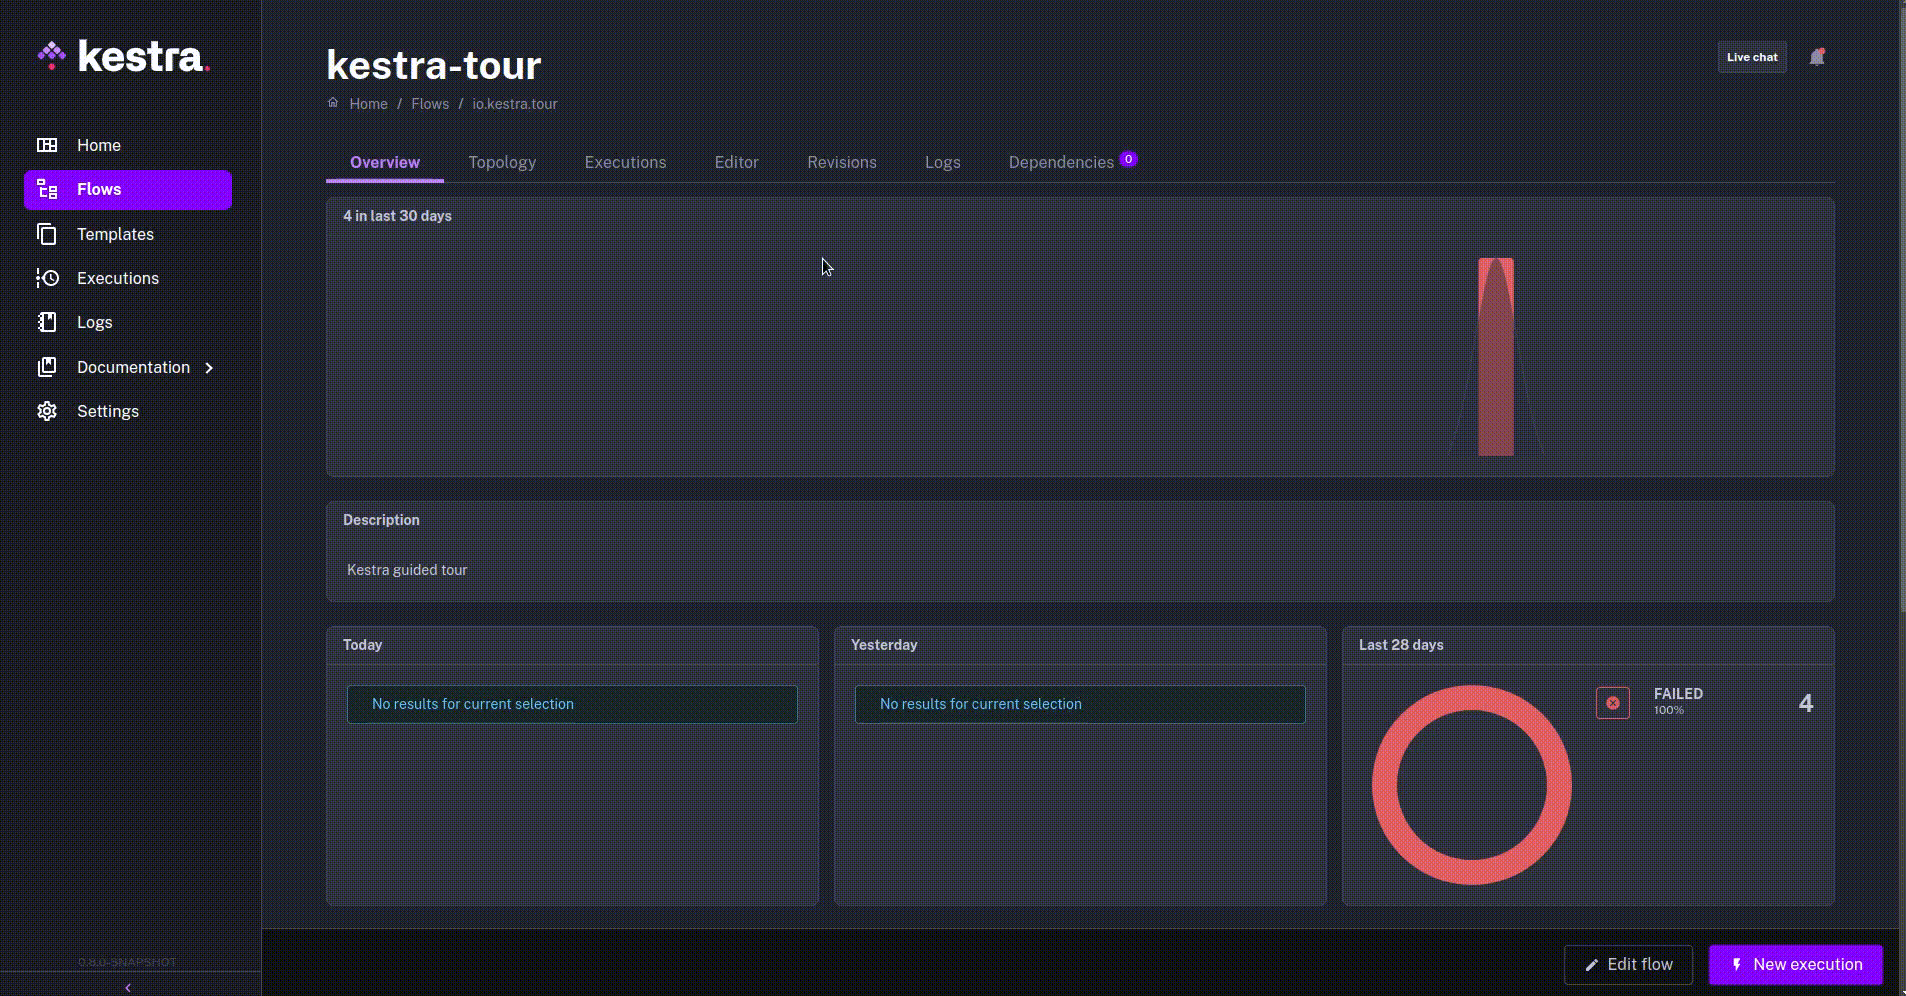Click the Edit flow button
The image size is (1906, 996).
pyautogui.click(x=1628, y=964)
